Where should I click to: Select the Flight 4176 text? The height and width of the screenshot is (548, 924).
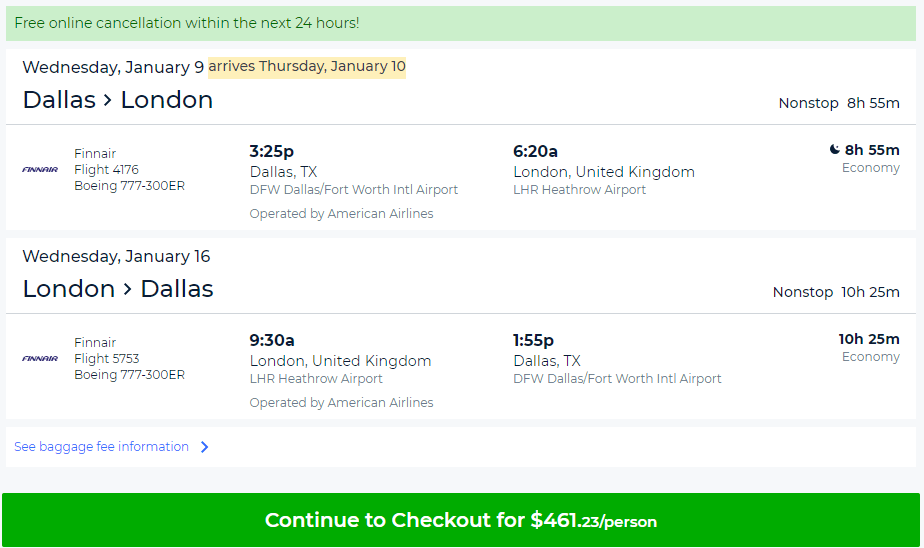point(107,170)
